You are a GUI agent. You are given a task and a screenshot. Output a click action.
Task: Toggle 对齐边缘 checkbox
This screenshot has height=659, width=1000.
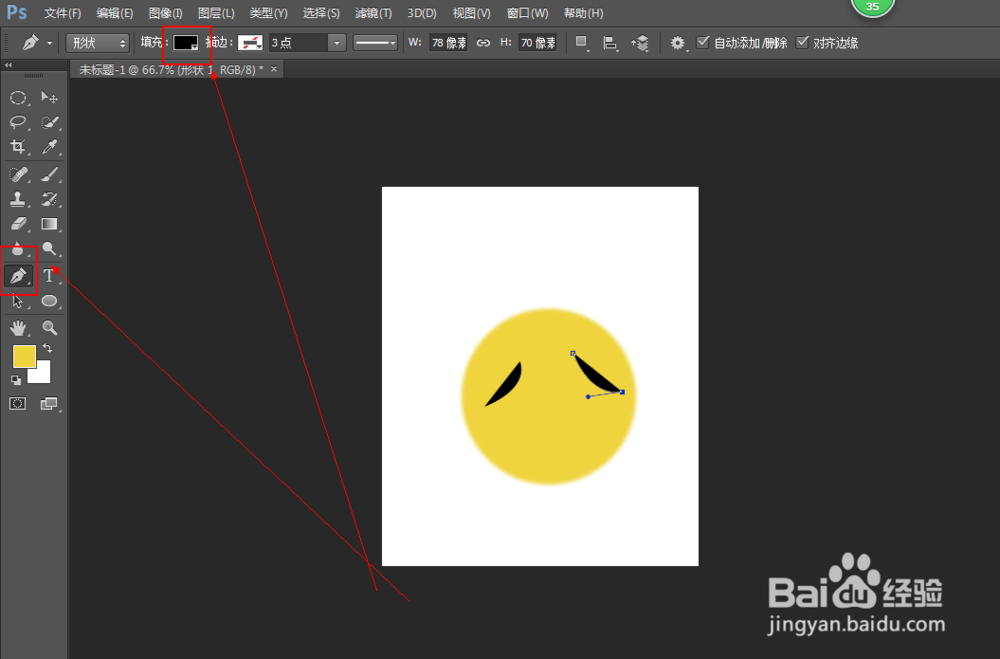[802, 43]
